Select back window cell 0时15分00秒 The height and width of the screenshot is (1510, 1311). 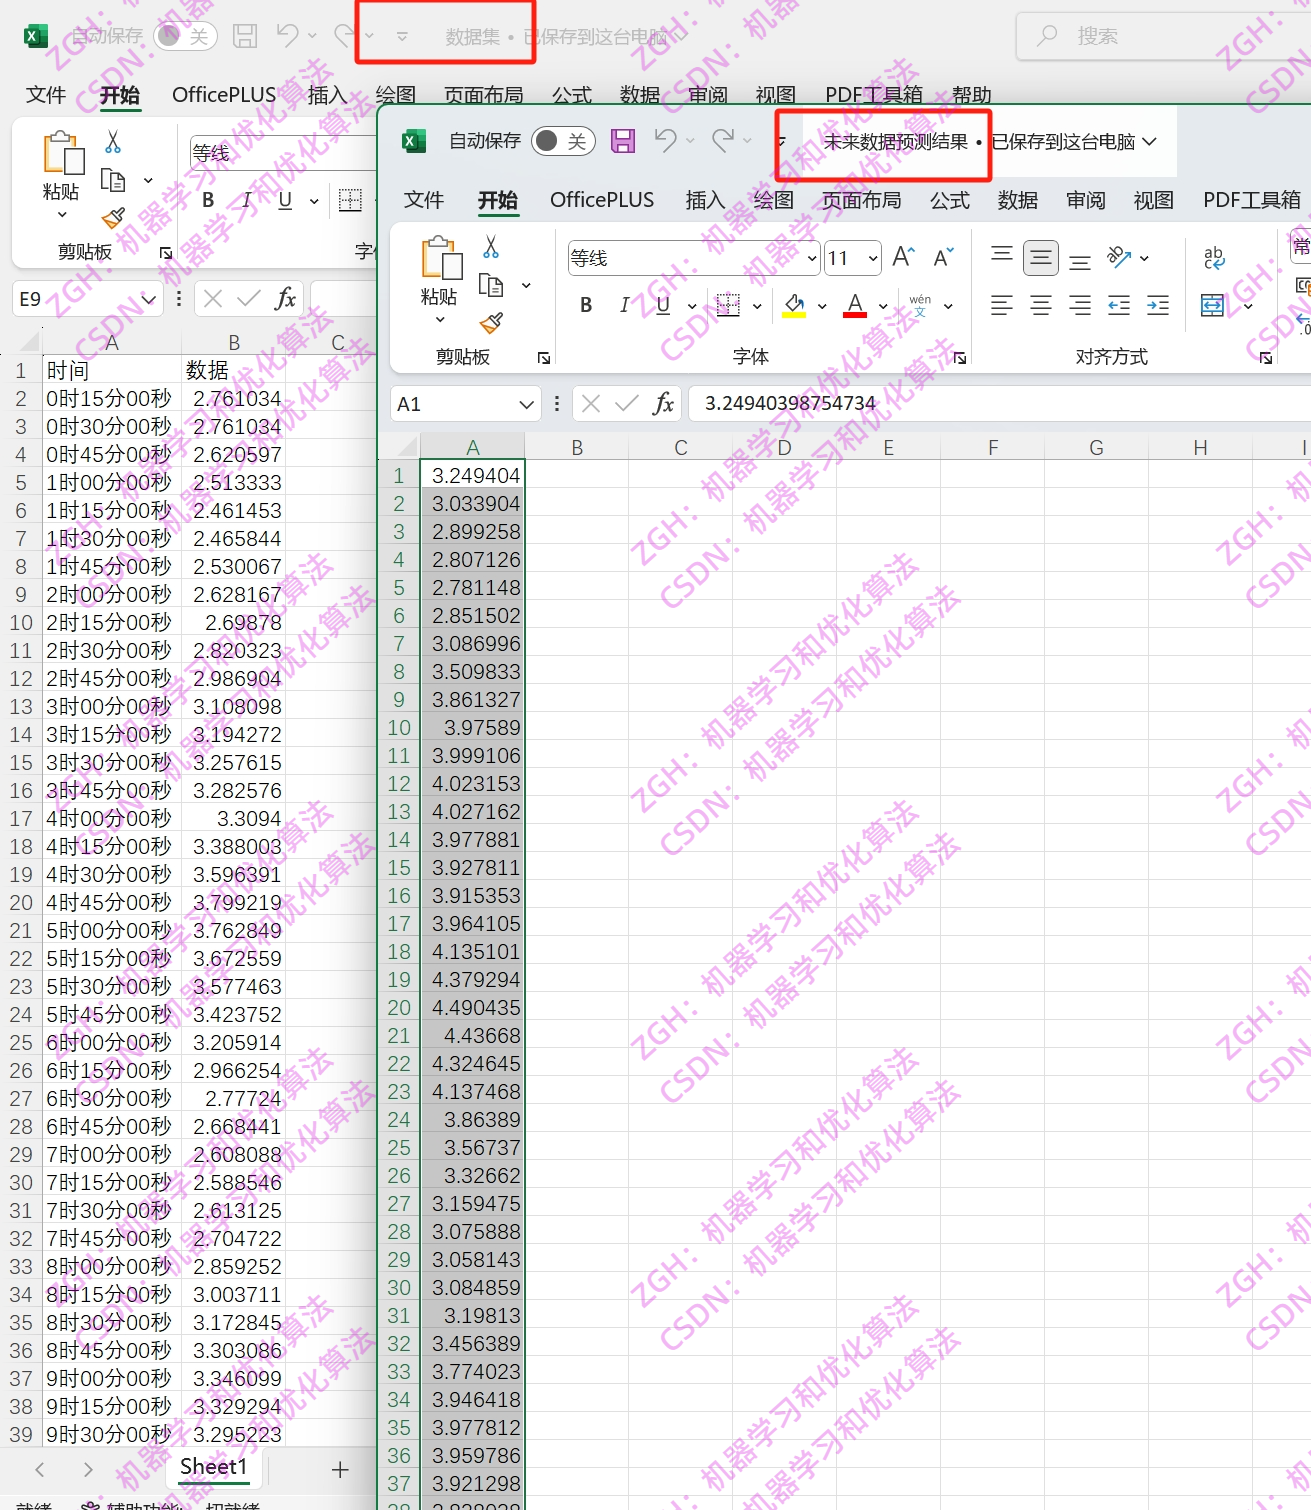coord(110,398)
